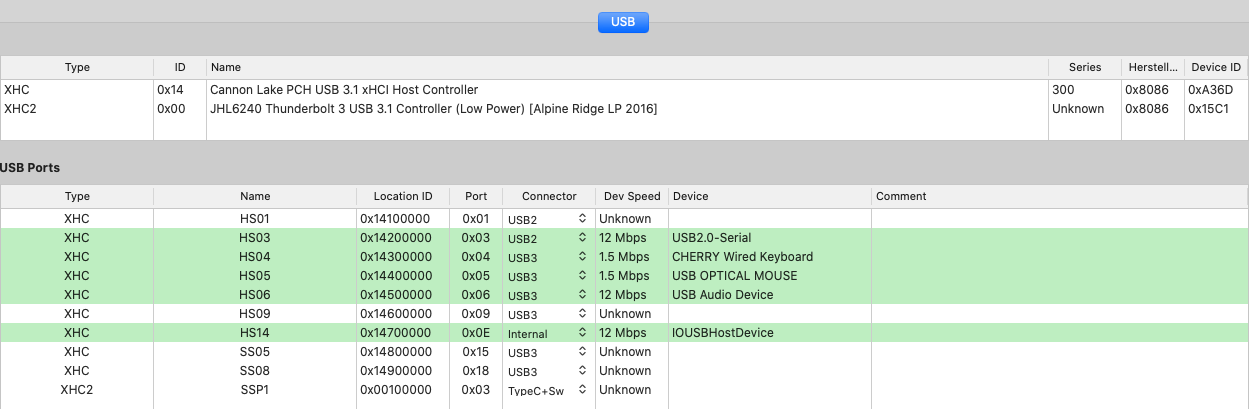The width and height of the screenshot is (1249, 409).
Task: Select the USB2.0-Serial device row
Action: point(712,238)
